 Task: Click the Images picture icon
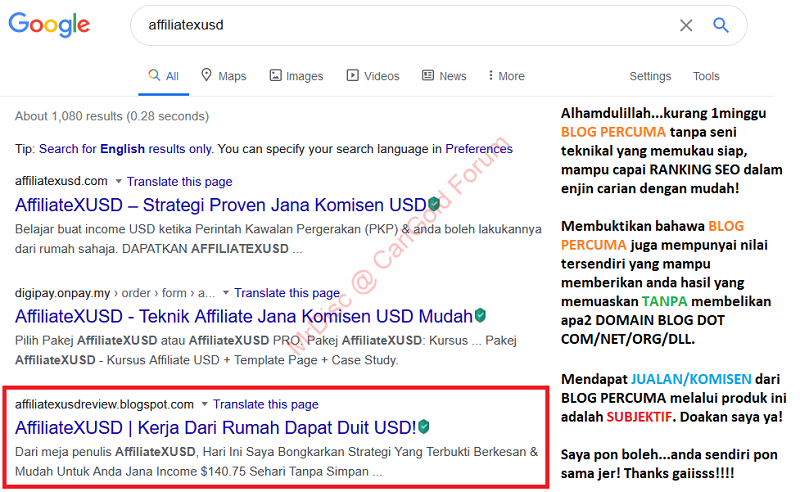[x=276, y=76]
